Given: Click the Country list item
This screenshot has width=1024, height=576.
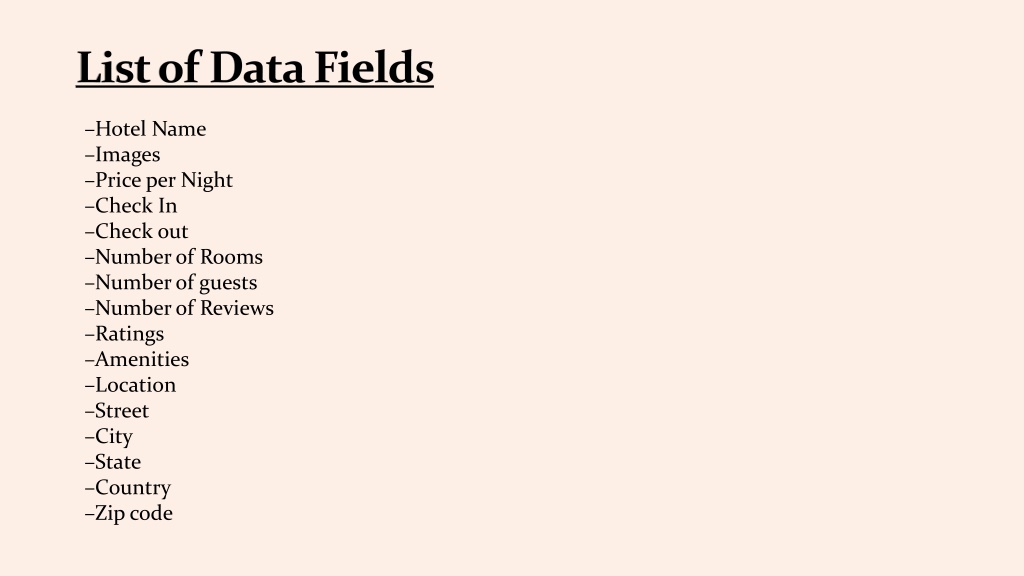Looking at the screenshot, I should click(x=128, y=488).
